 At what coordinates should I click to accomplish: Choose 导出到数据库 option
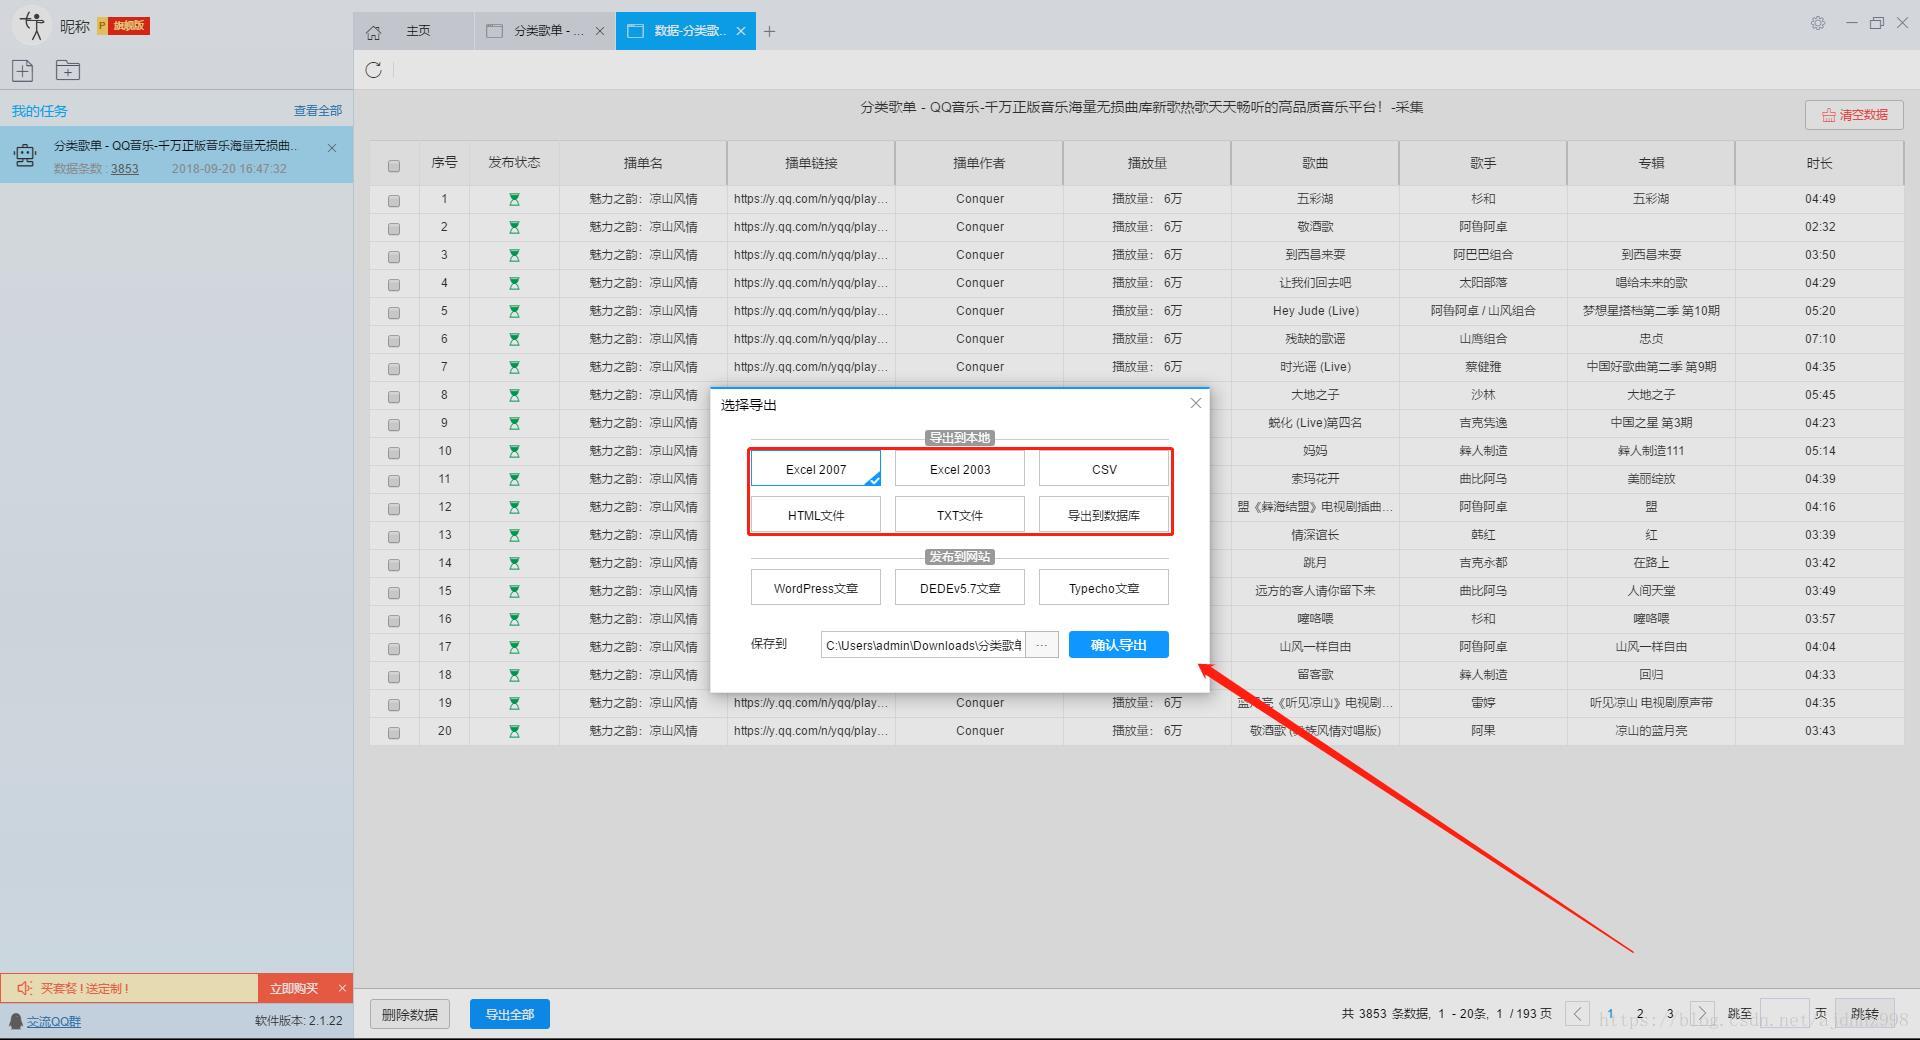[x=1104, y=515]
